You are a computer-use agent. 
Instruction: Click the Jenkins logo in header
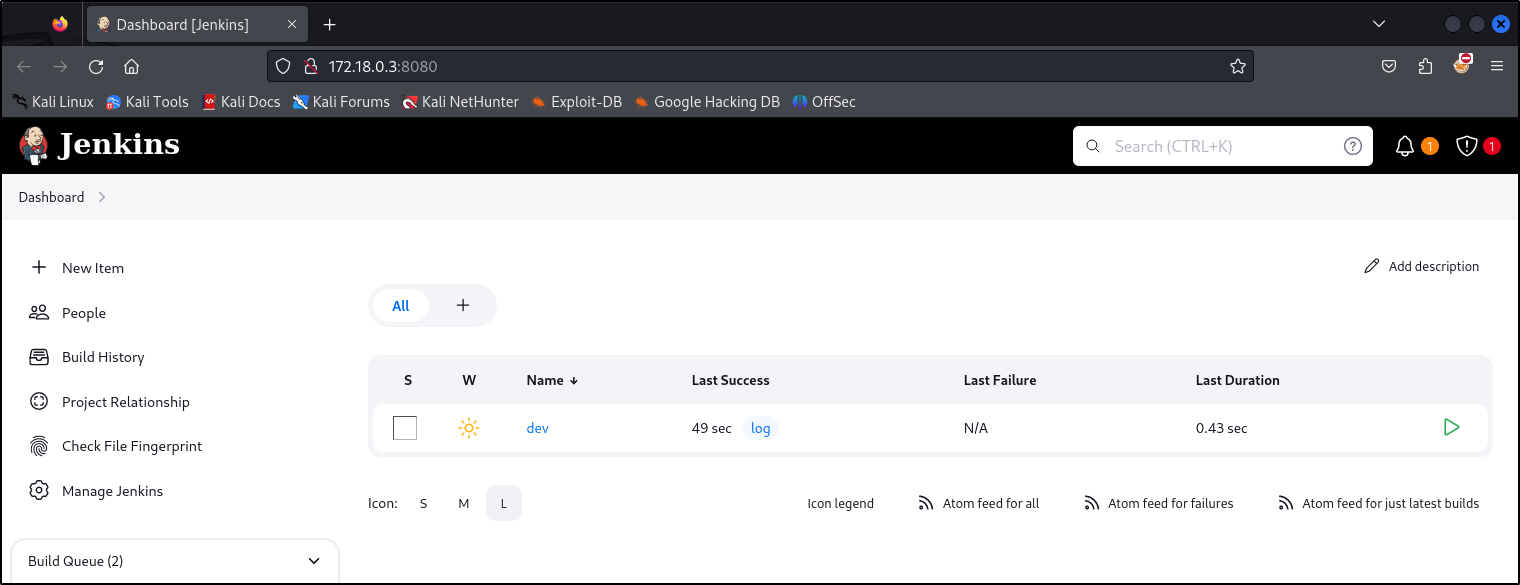(x=99, y=146)
